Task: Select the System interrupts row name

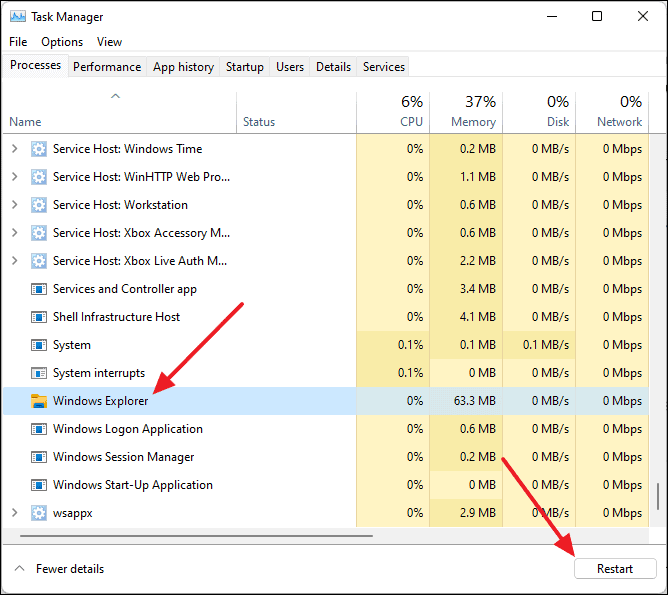Action: coord(99,373)
